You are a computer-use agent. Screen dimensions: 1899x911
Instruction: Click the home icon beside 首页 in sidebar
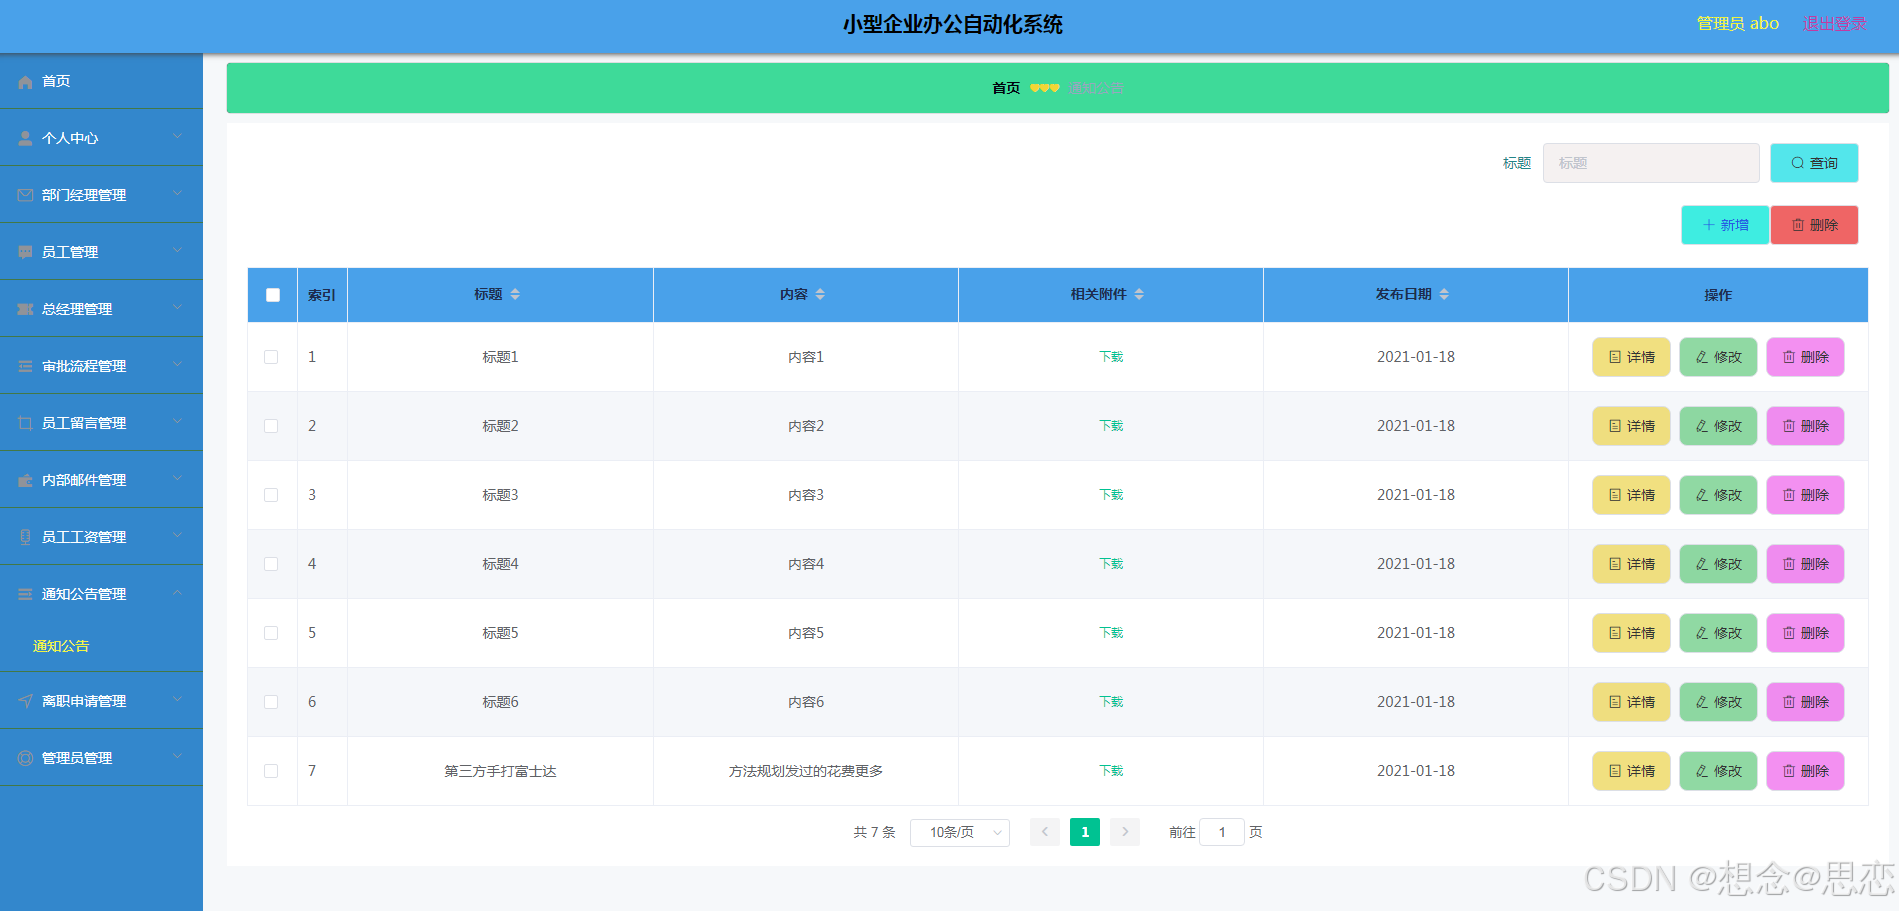(25, 82)
